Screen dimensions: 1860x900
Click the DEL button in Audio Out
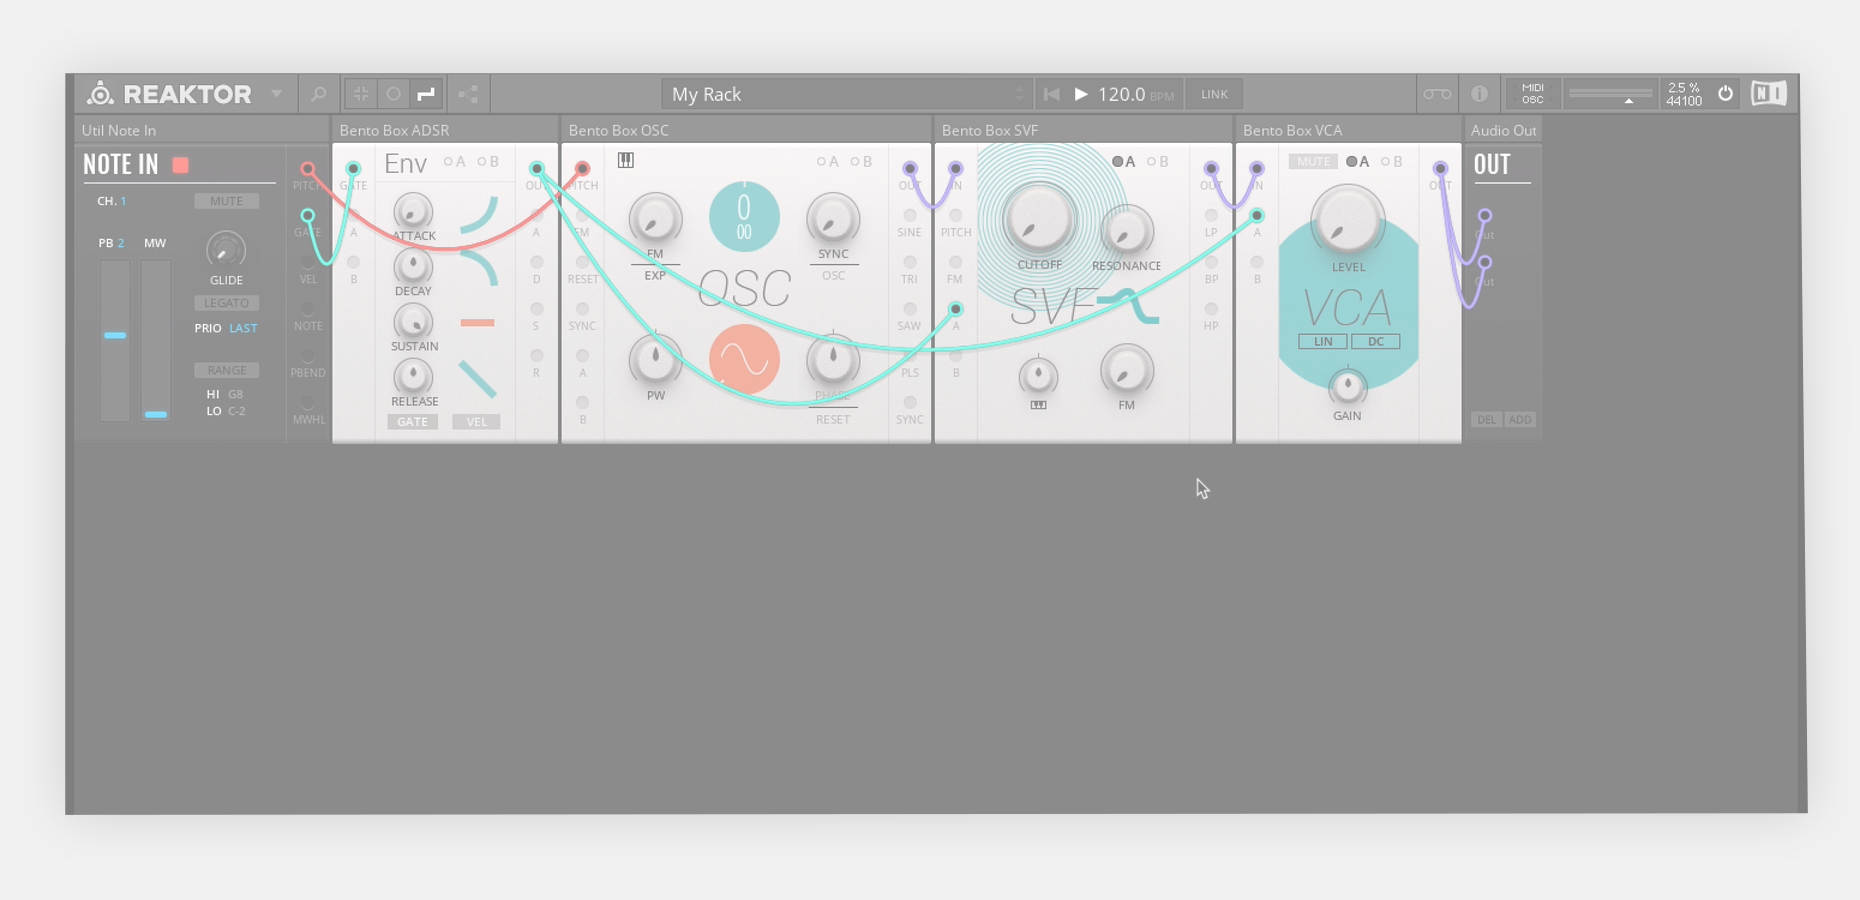[x=1486, y=420]
